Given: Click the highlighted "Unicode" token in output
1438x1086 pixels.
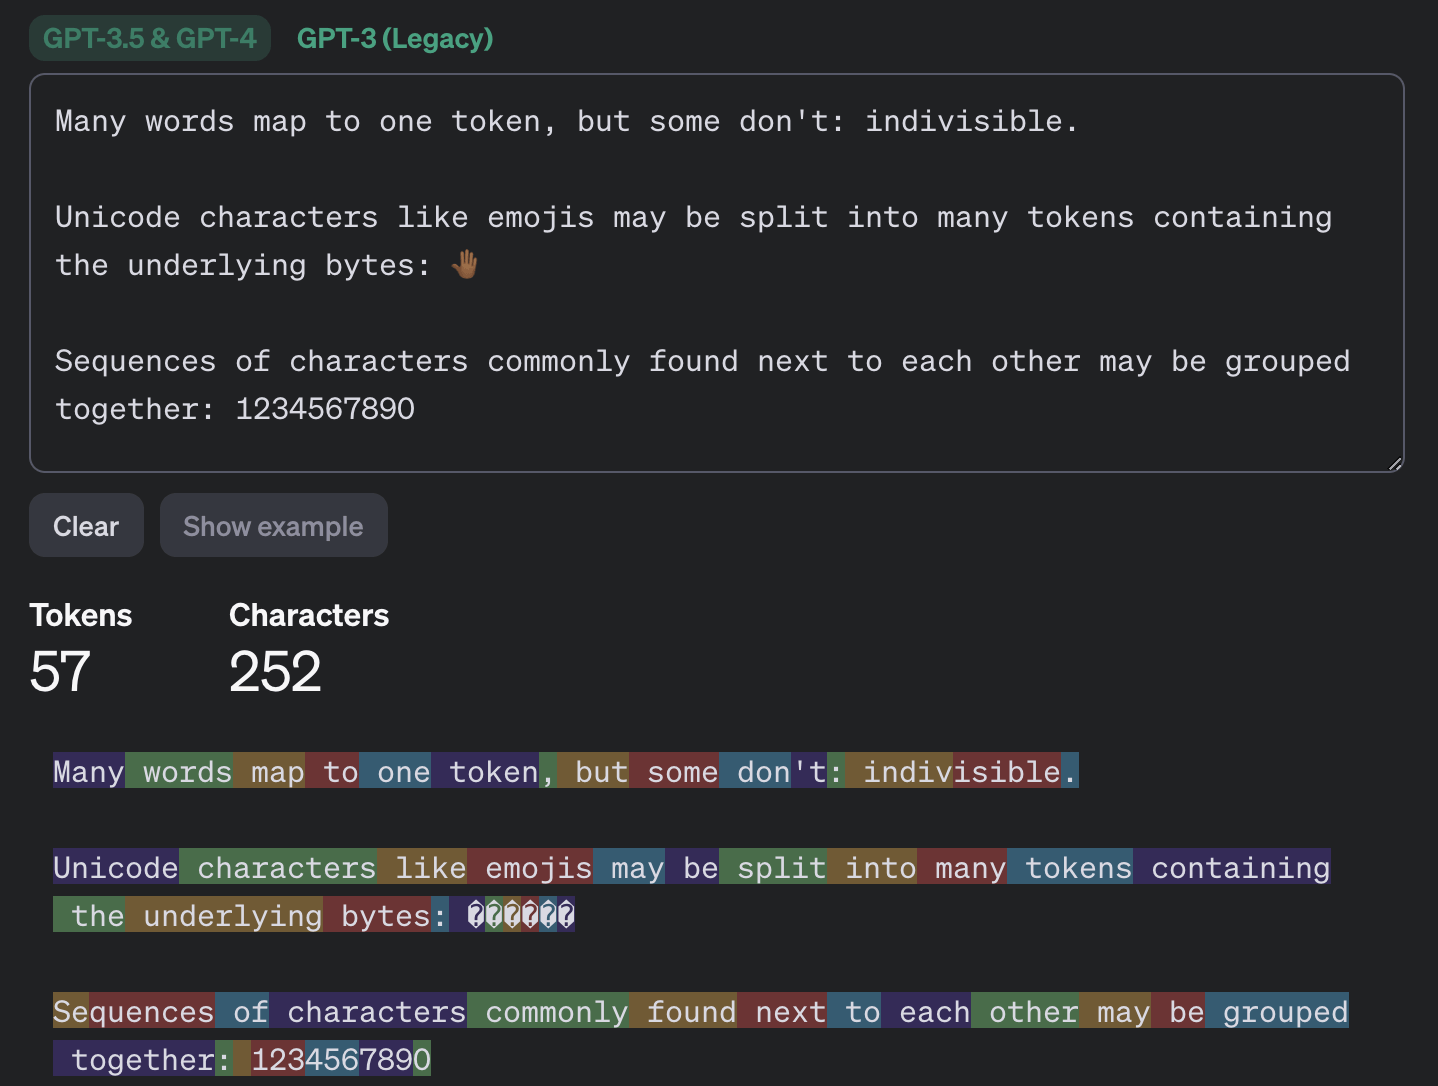Looking at the screenshot, I should (116, 868).
